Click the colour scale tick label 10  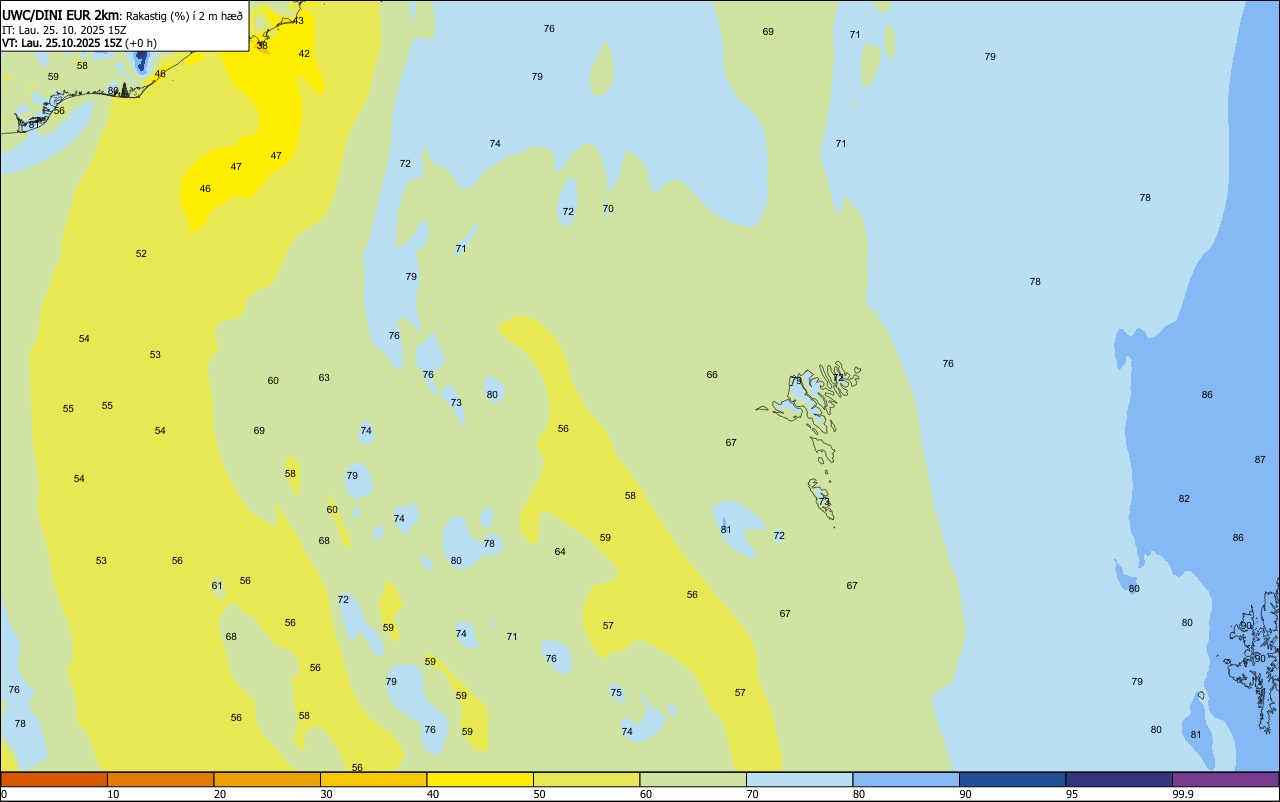[x=113, y=794]
